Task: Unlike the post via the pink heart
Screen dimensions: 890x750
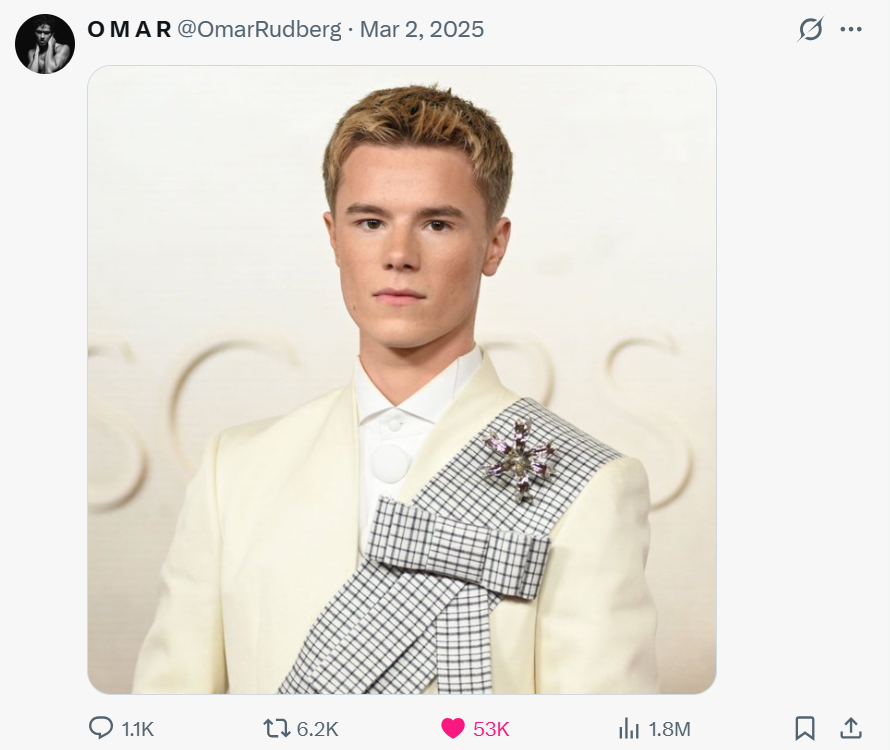Action: [x=453, y=728]
